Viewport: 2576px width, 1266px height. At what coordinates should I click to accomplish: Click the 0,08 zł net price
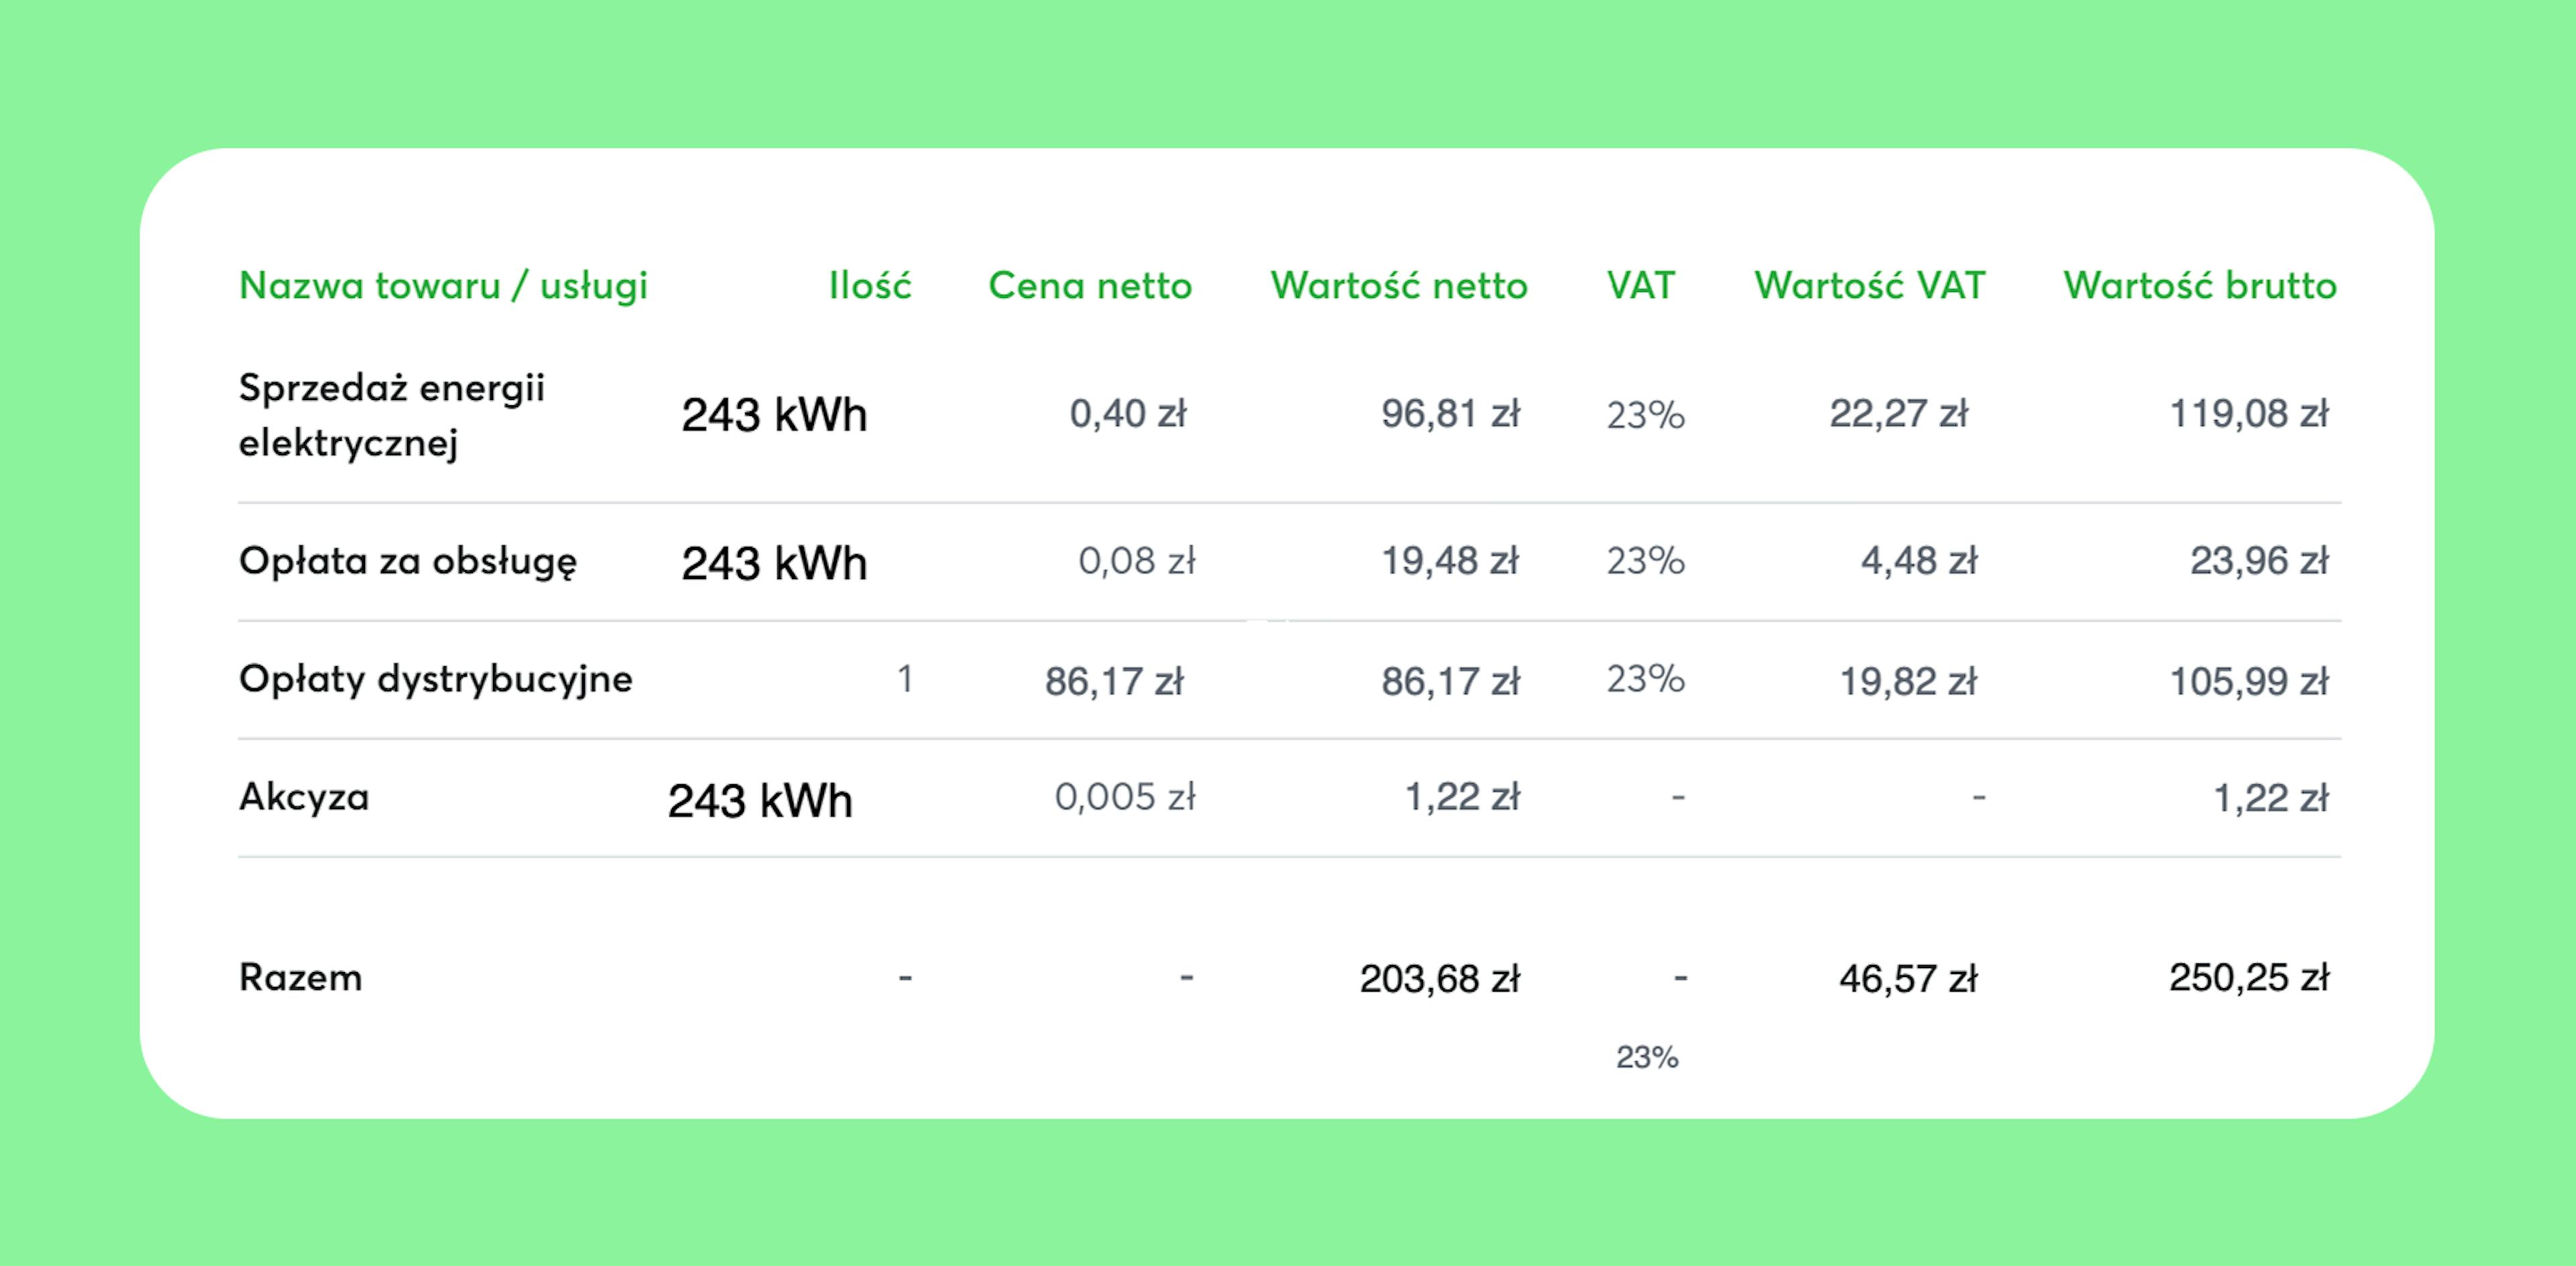tap(1137, 561)
